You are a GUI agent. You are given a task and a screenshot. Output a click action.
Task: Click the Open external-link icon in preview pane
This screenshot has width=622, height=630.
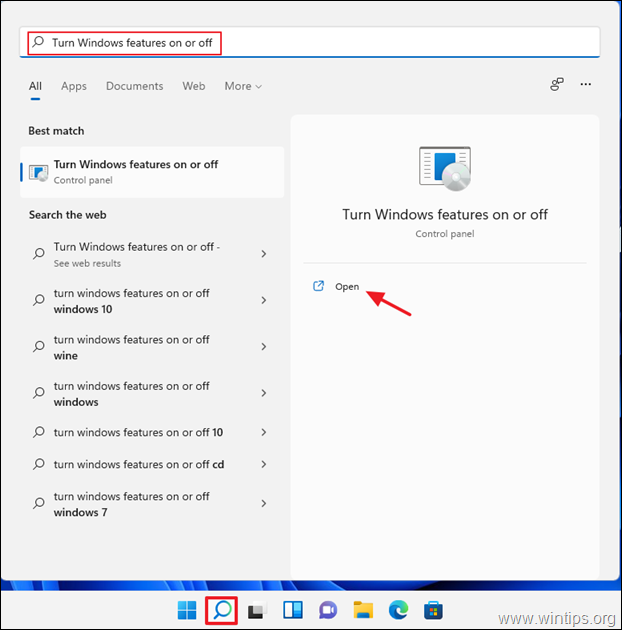[318, 286]
